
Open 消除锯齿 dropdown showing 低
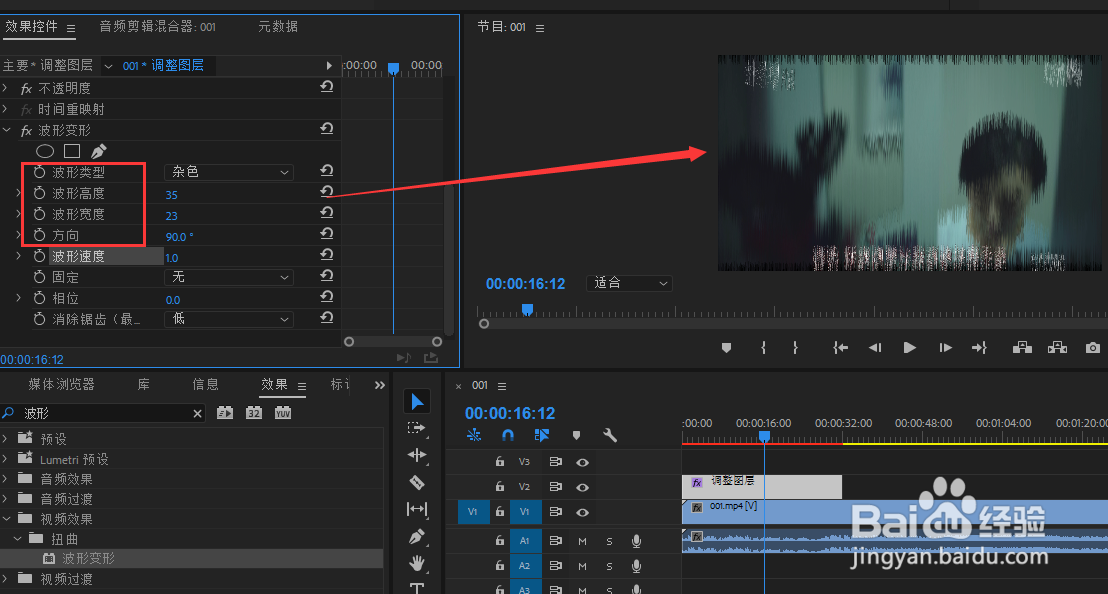tap(229, 319)
